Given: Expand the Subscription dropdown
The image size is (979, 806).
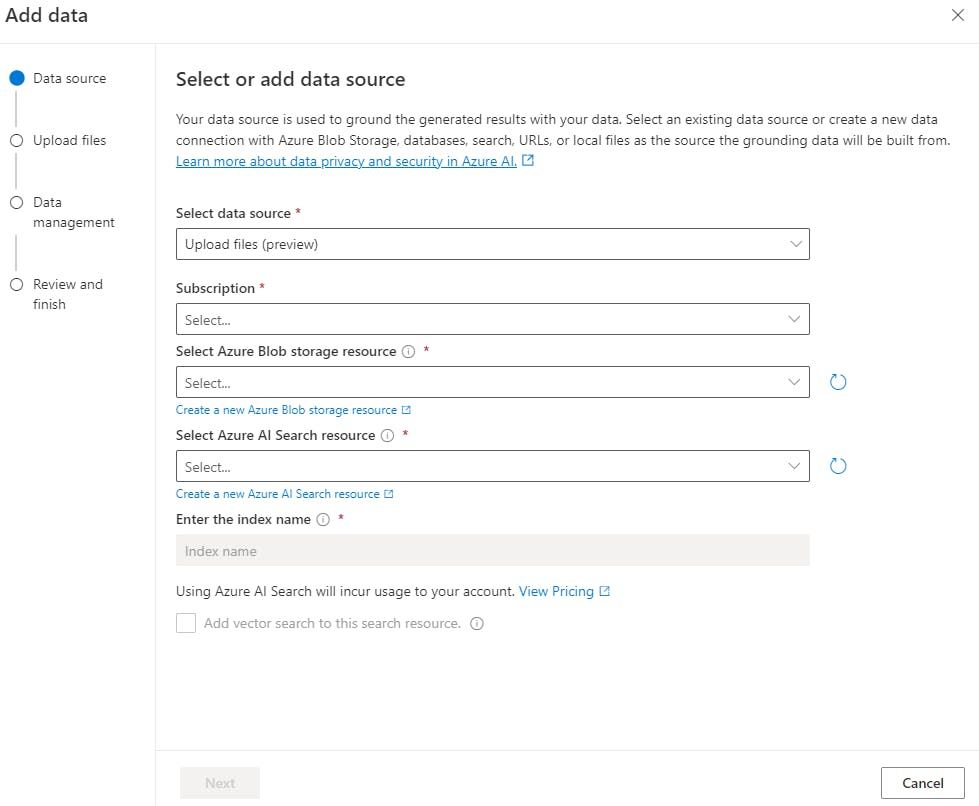Looking at the screenshot, I should pyautogui.click(x=492, y=319).
